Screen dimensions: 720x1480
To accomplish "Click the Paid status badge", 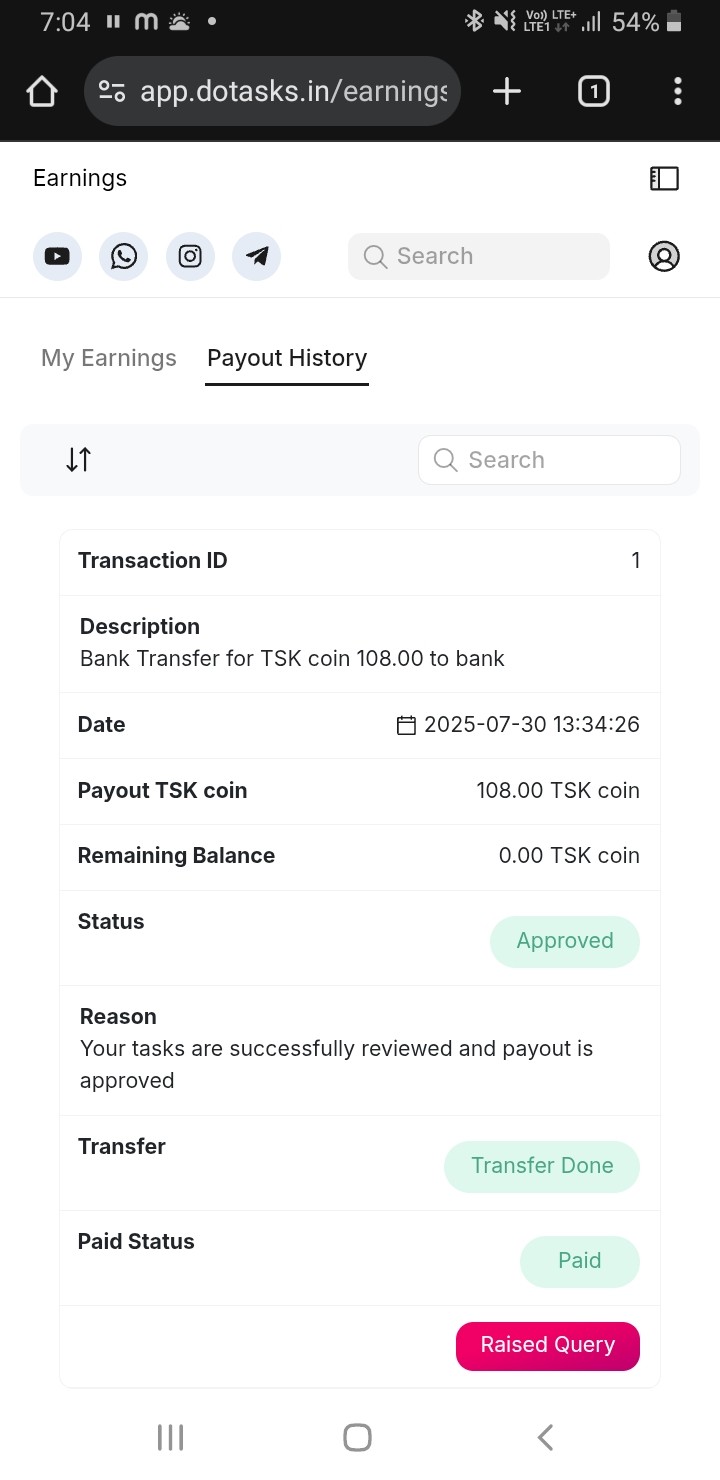I will coord(579,1261).
